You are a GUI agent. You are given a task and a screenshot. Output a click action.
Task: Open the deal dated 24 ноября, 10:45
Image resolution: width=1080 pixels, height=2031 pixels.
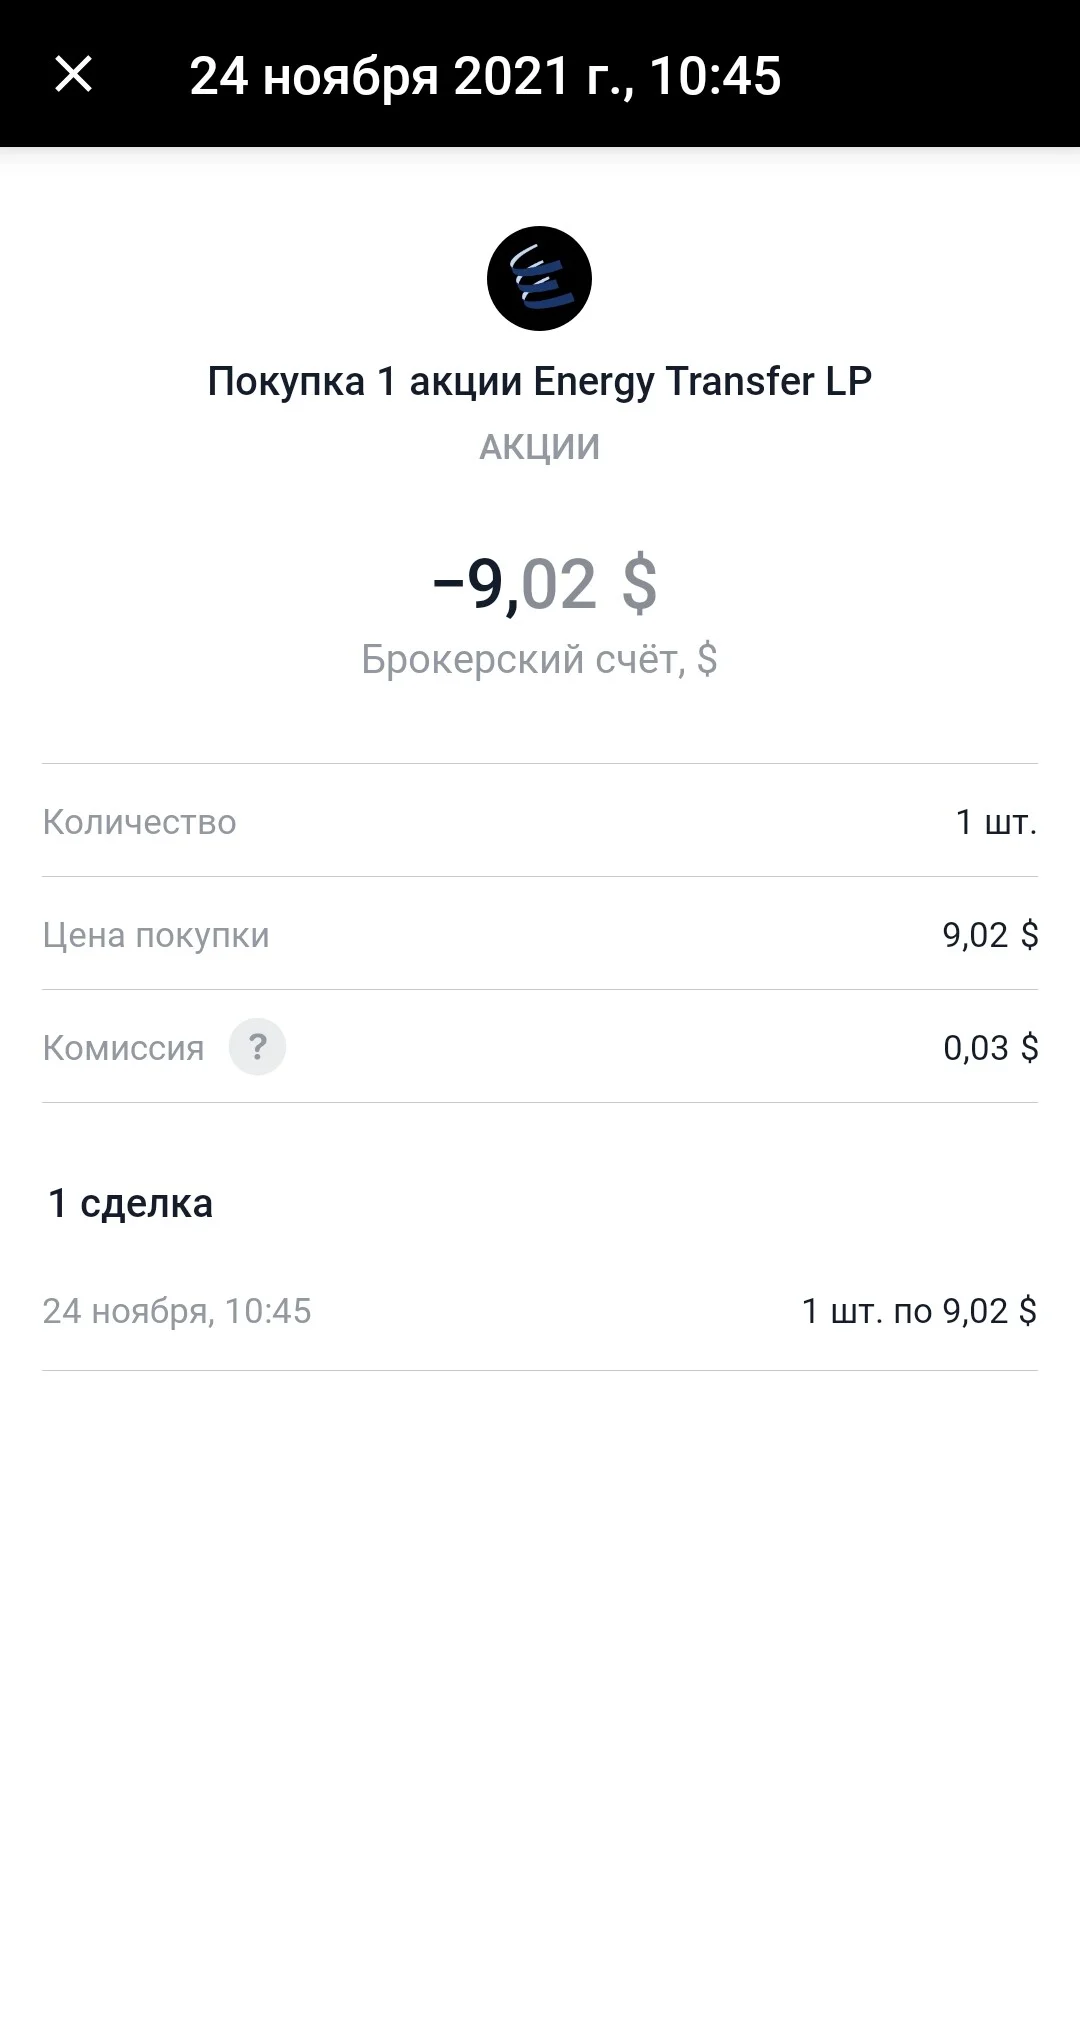[x=540, y=1311]
